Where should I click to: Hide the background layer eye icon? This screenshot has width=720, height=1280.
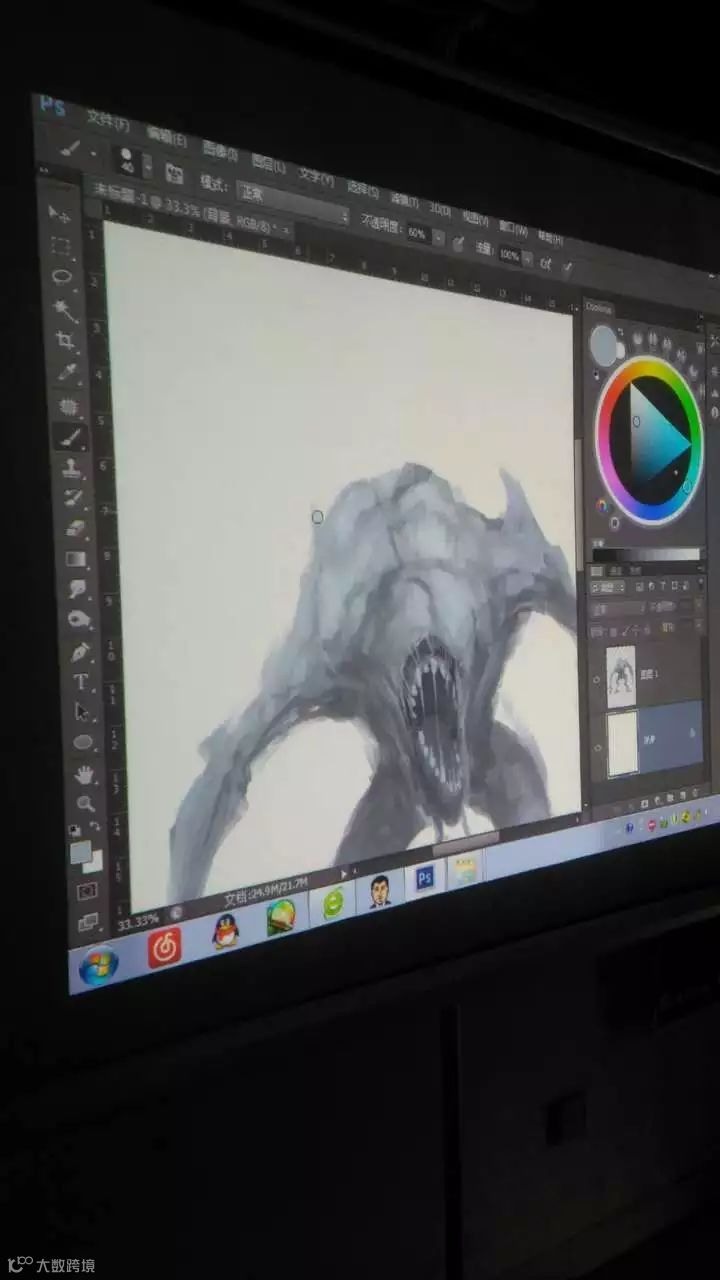599,746
